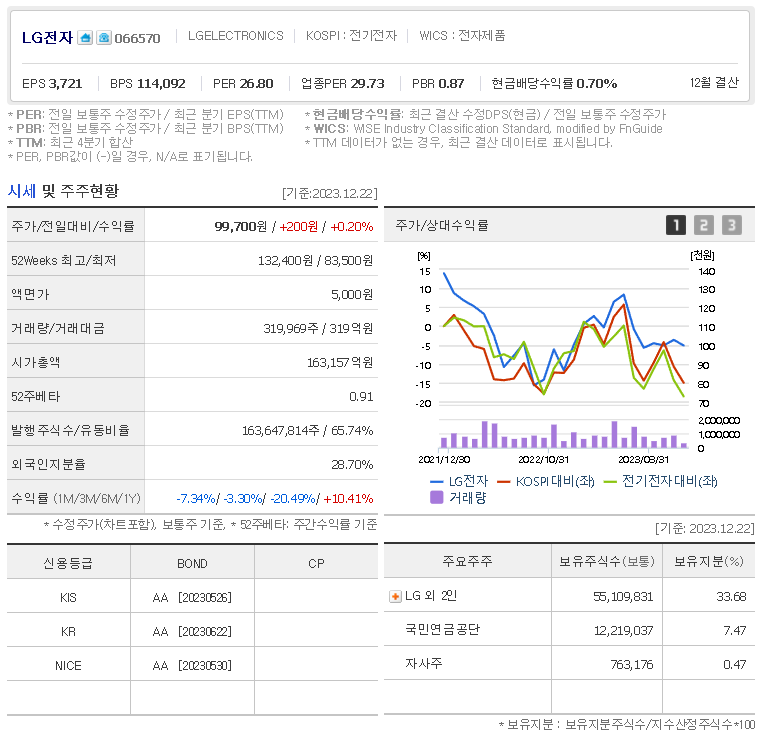
Task: Toggle the 전기전자대비(좌) legend line
Action: pos(660,482)
